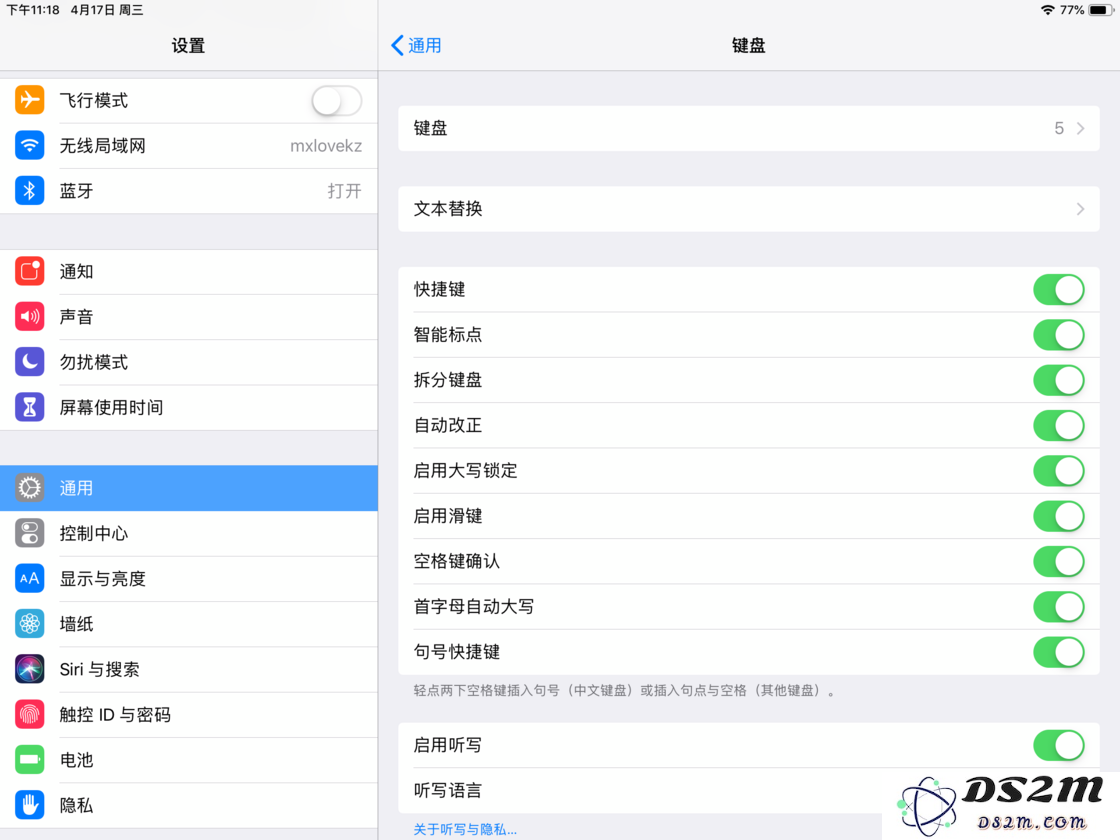Tap the 触控 ID fingerprint icon
The image size is (1120, 840).
[x=29, y=714]
